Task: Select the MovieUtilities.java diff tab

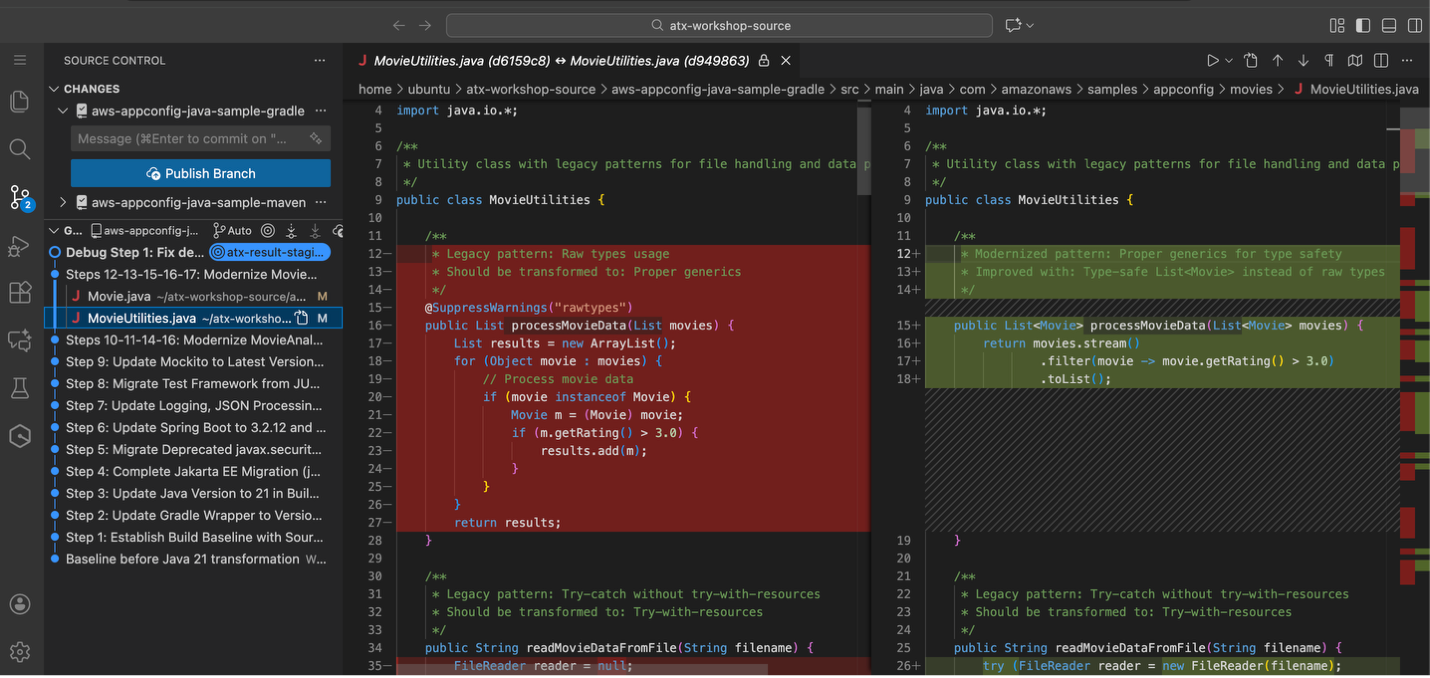Action: click(550, 60)
